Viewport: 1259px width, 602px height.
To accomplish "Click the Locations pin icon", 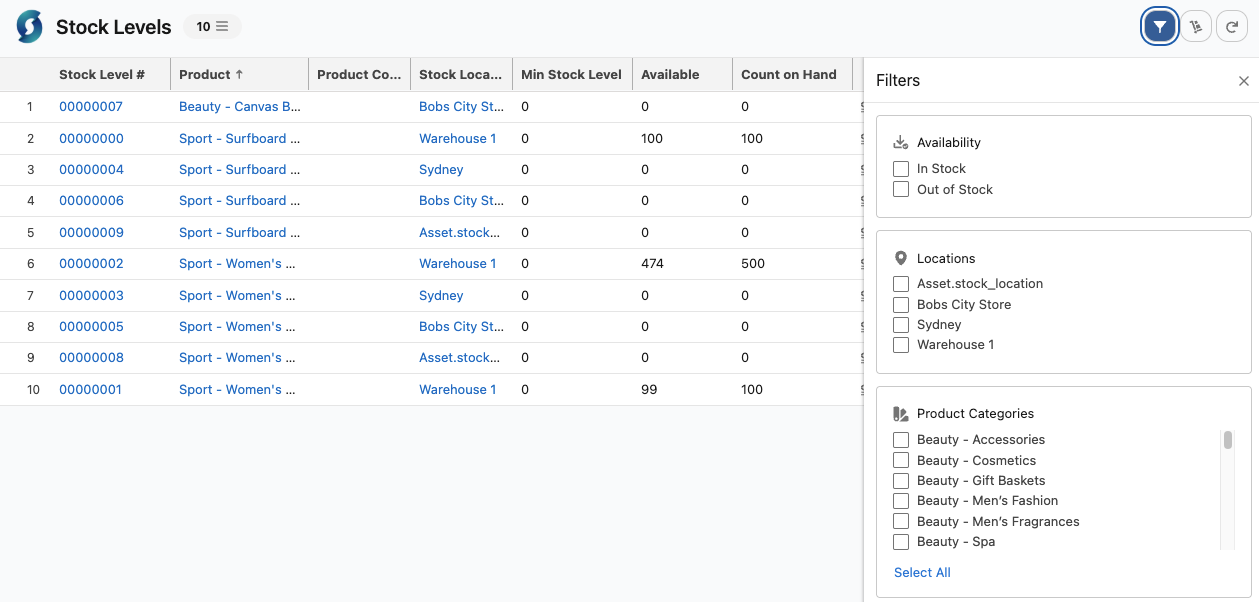I will pyautogui.click(x=901, y=258).
